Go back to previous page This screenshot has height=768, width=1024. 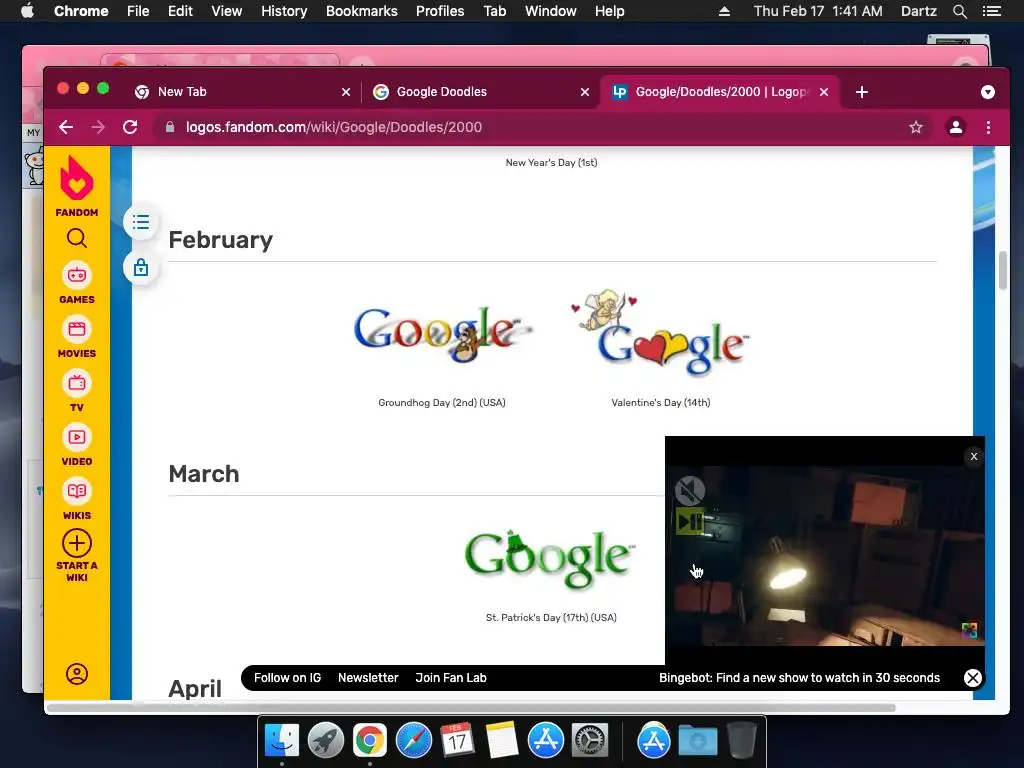[66, 127]
